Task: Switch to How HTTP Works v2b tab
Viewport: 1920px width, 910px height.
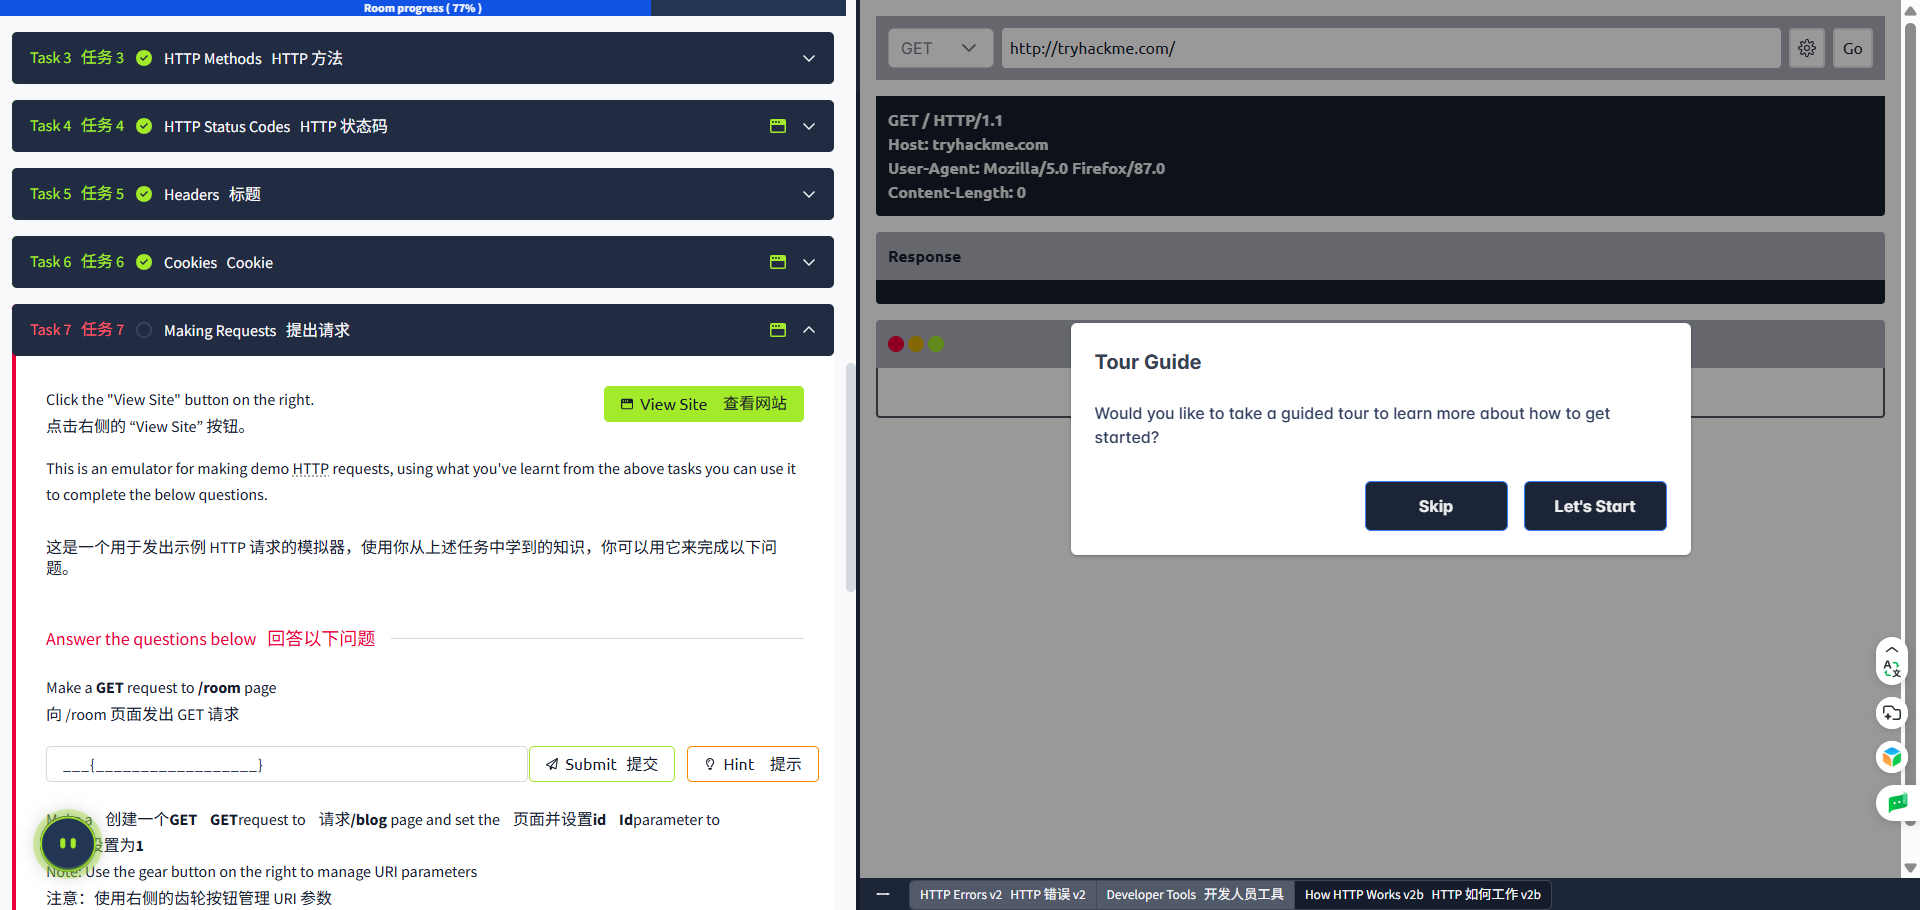Action: click(1422, 894)
